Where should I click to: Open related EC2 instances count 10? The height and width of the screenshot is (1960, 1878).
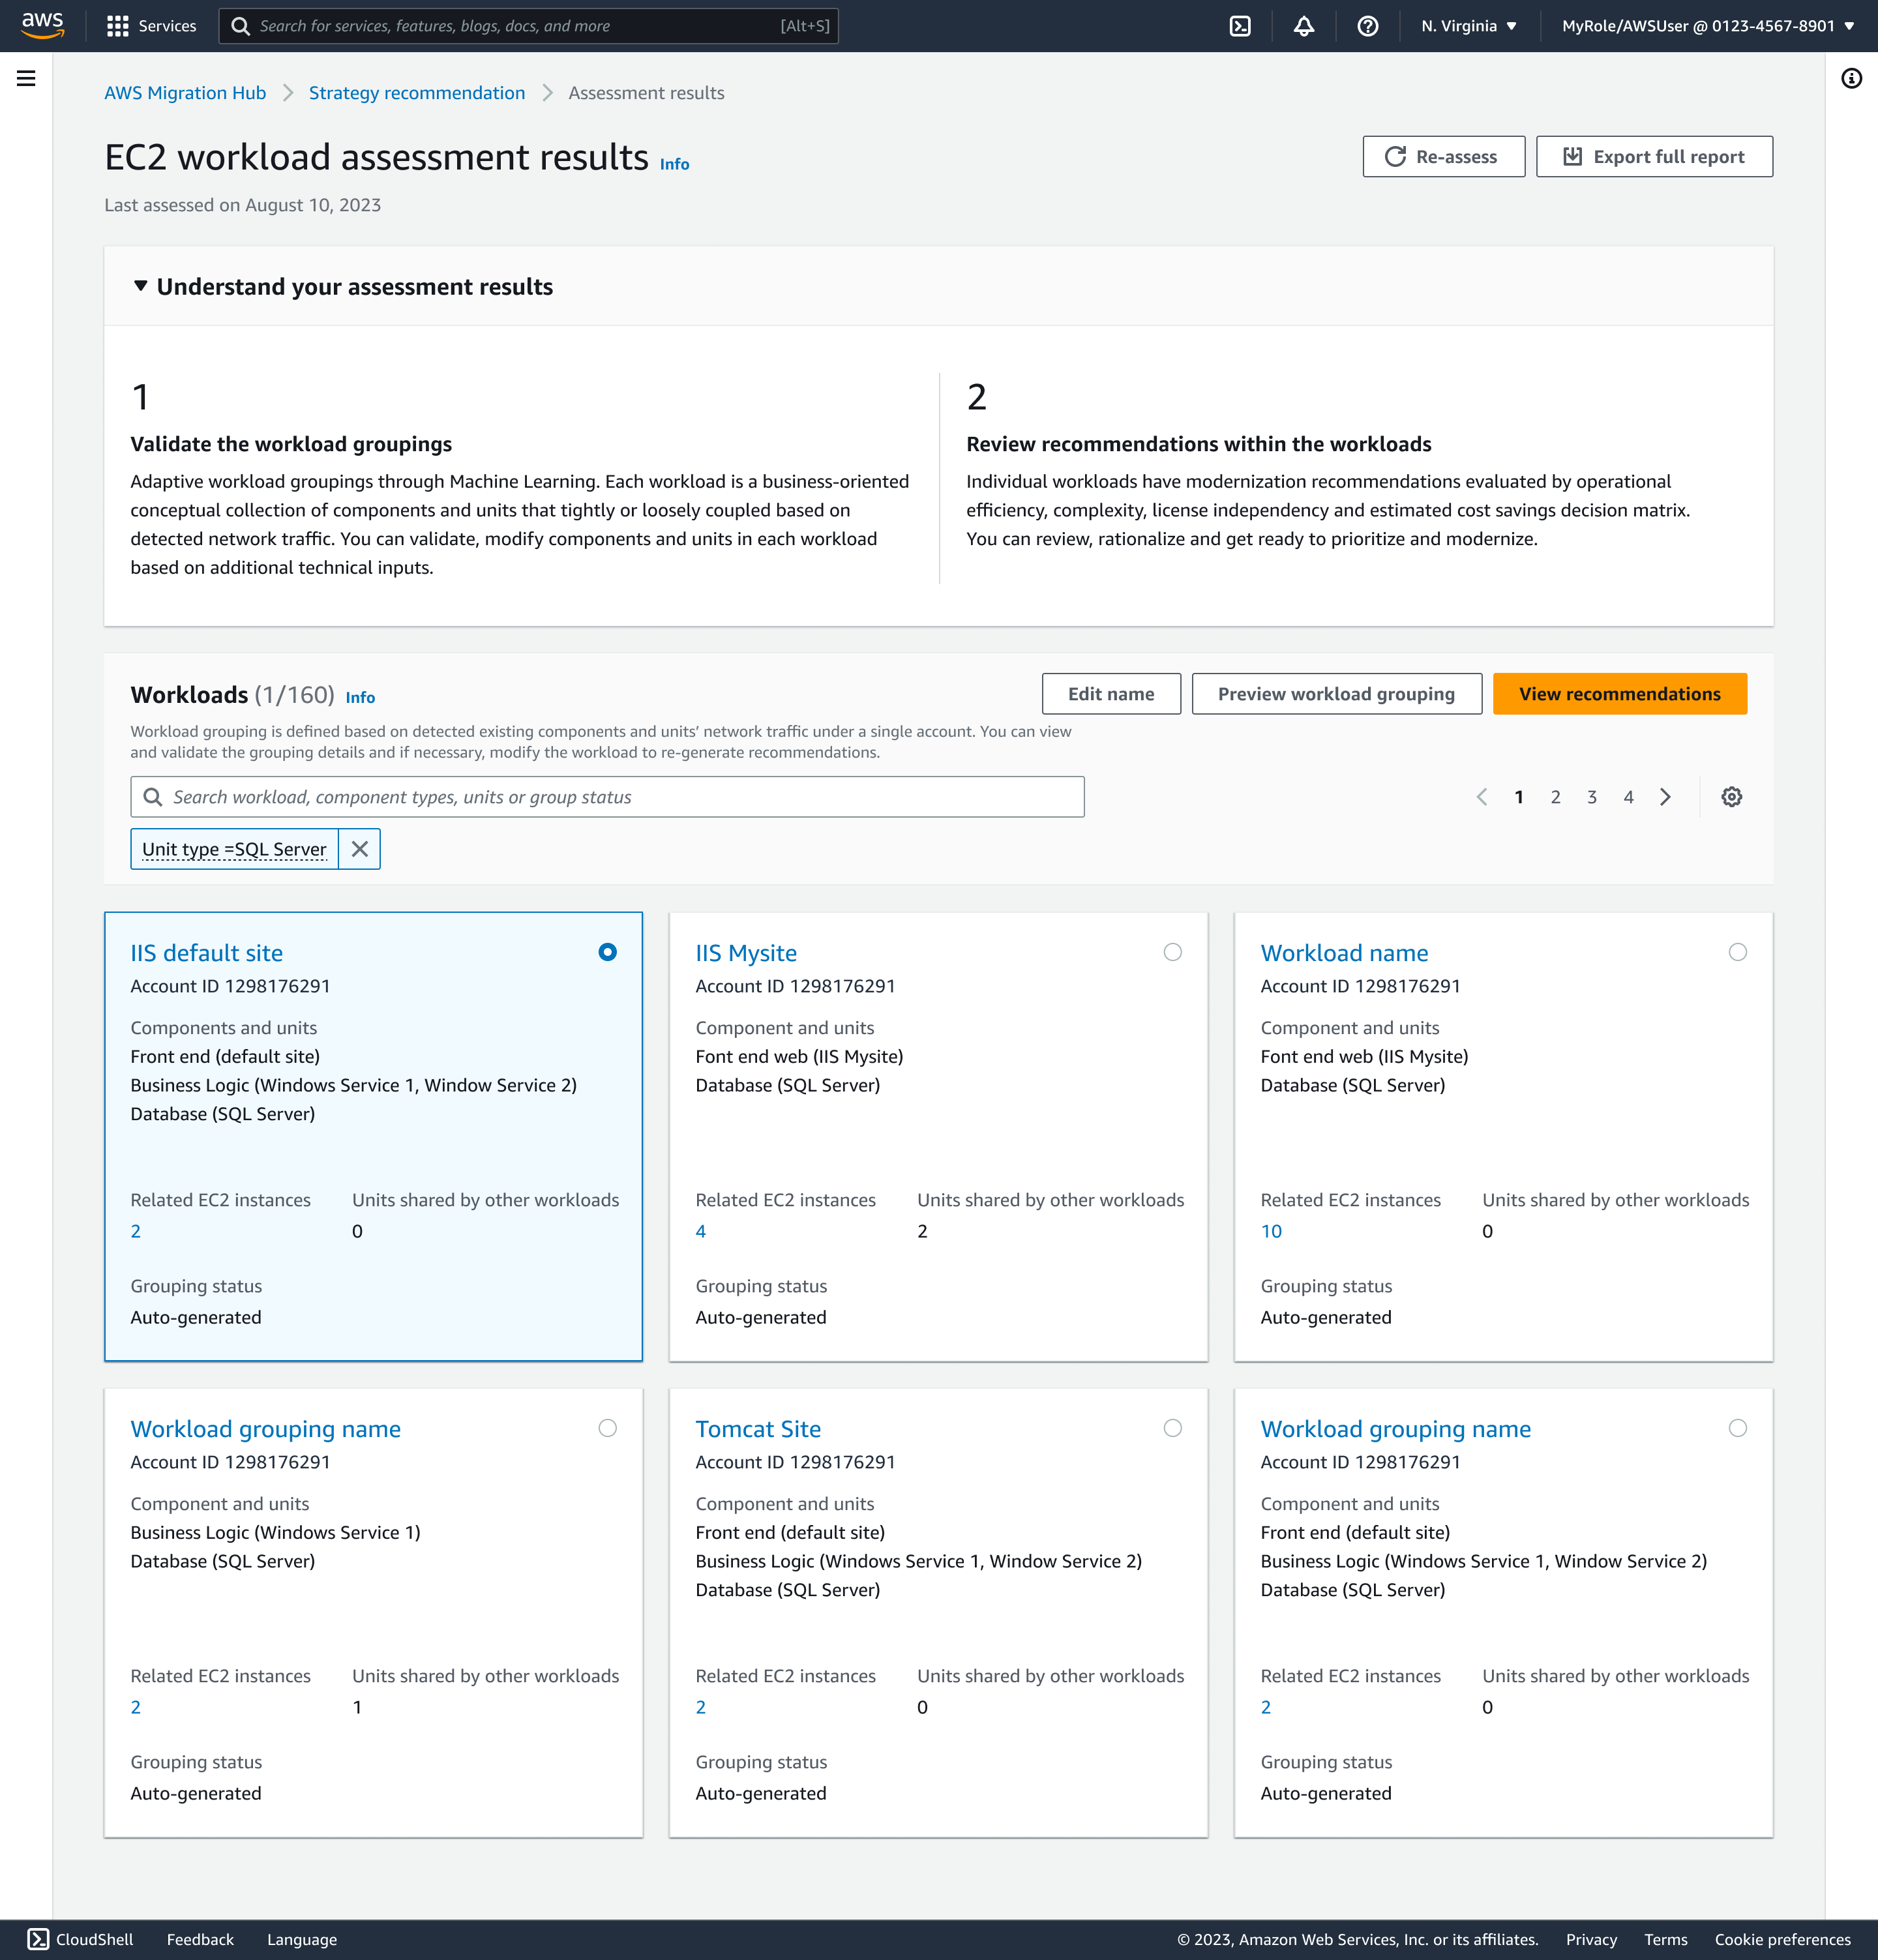click(1271, 1232)
